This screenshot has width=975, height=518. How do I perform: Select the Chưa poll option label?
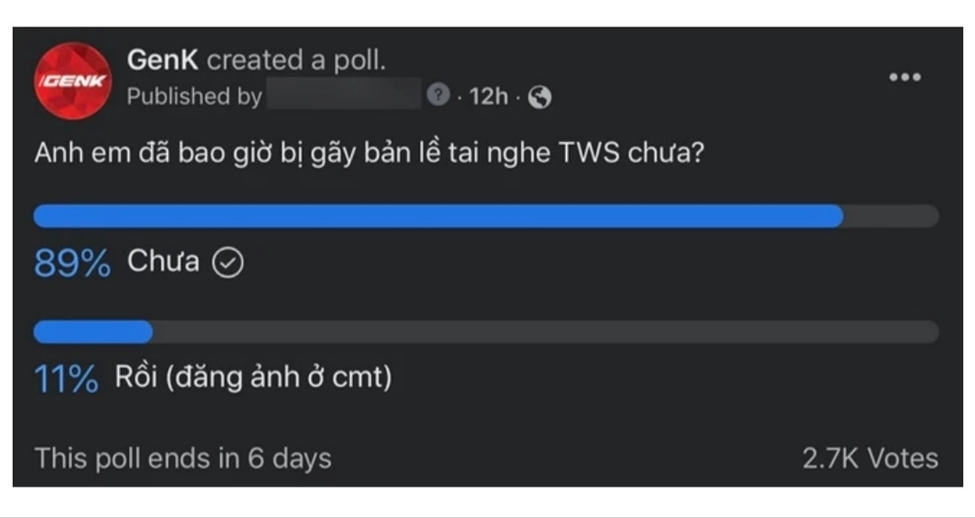(163, 262)
